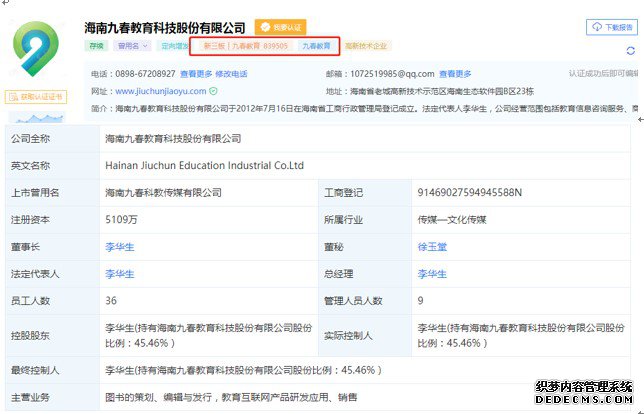This screenshot has width=644, height=414.
Task: Open board secretary 徐玉堂 link
Action: click(x=432, y=247)
